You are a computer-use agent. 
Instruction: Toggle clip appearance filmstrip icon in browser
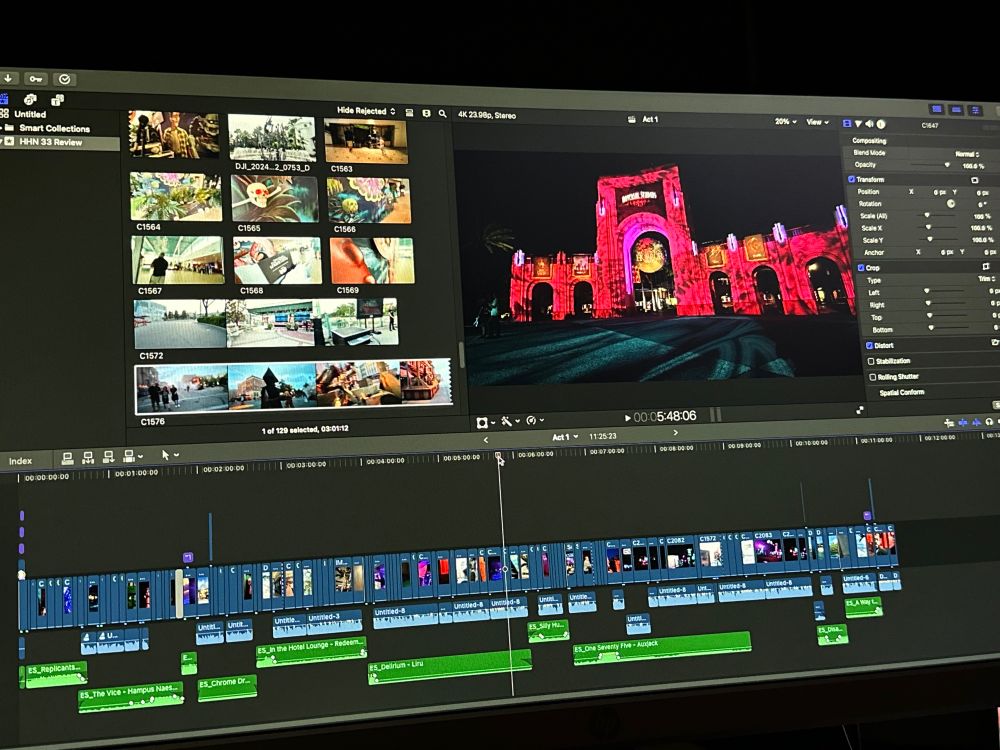pos(409,113)
